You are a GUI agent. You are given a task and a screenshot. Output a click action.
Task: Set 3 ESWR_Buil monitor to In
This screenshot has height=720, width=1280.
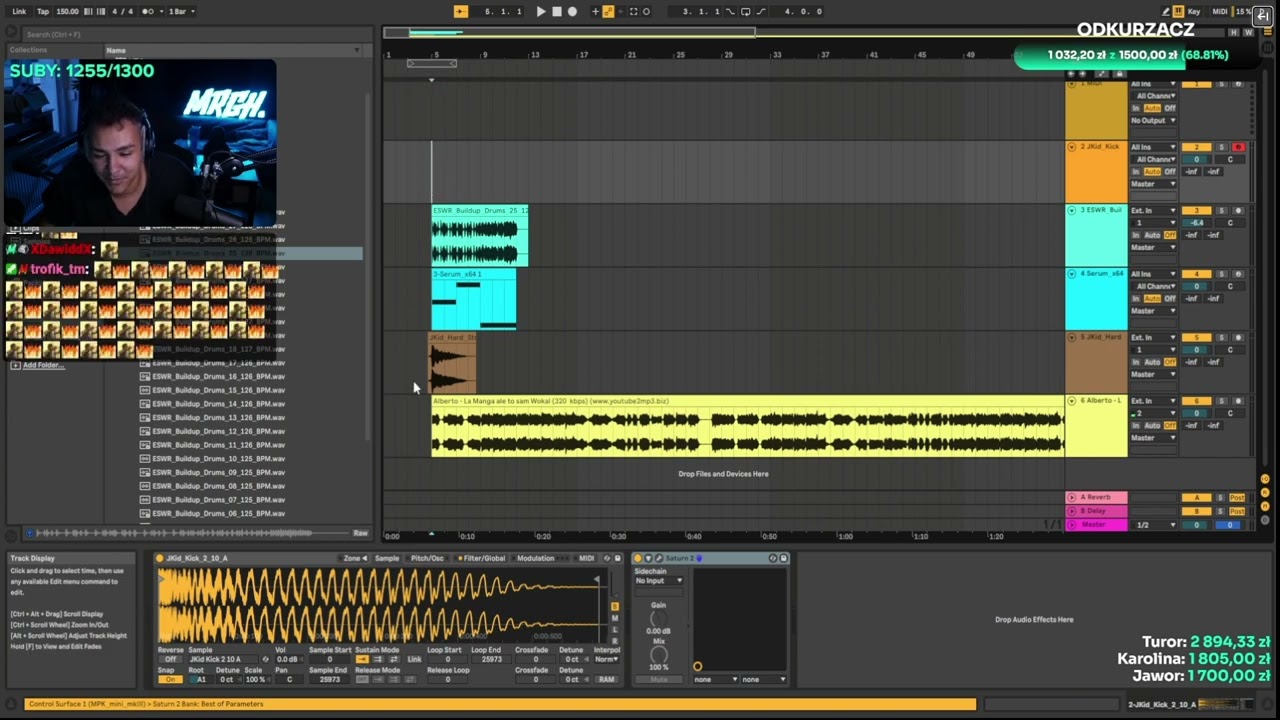tap(1136, 235)
